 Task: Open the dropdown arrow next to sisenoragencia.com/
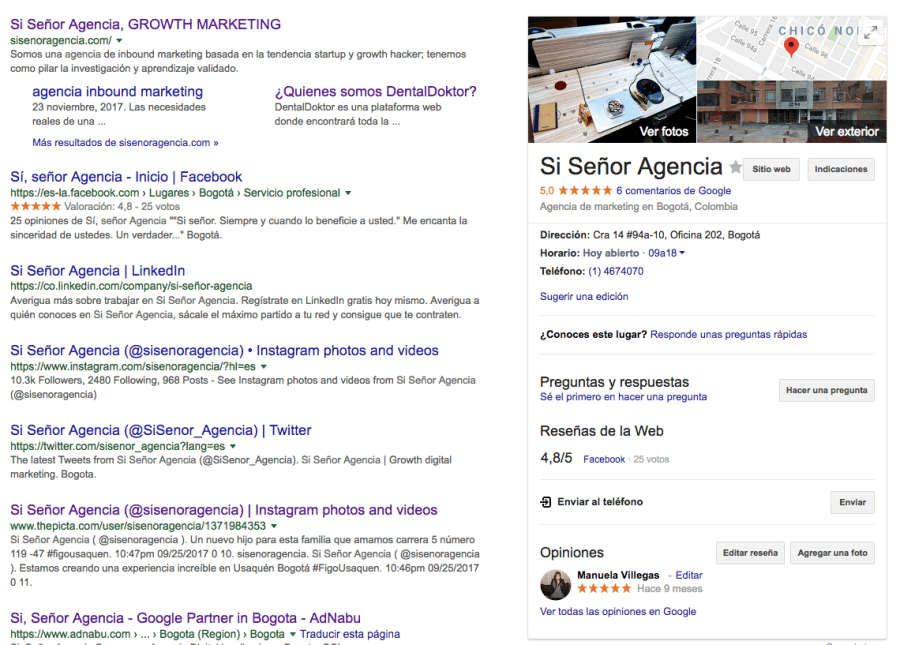click(119, 41)
